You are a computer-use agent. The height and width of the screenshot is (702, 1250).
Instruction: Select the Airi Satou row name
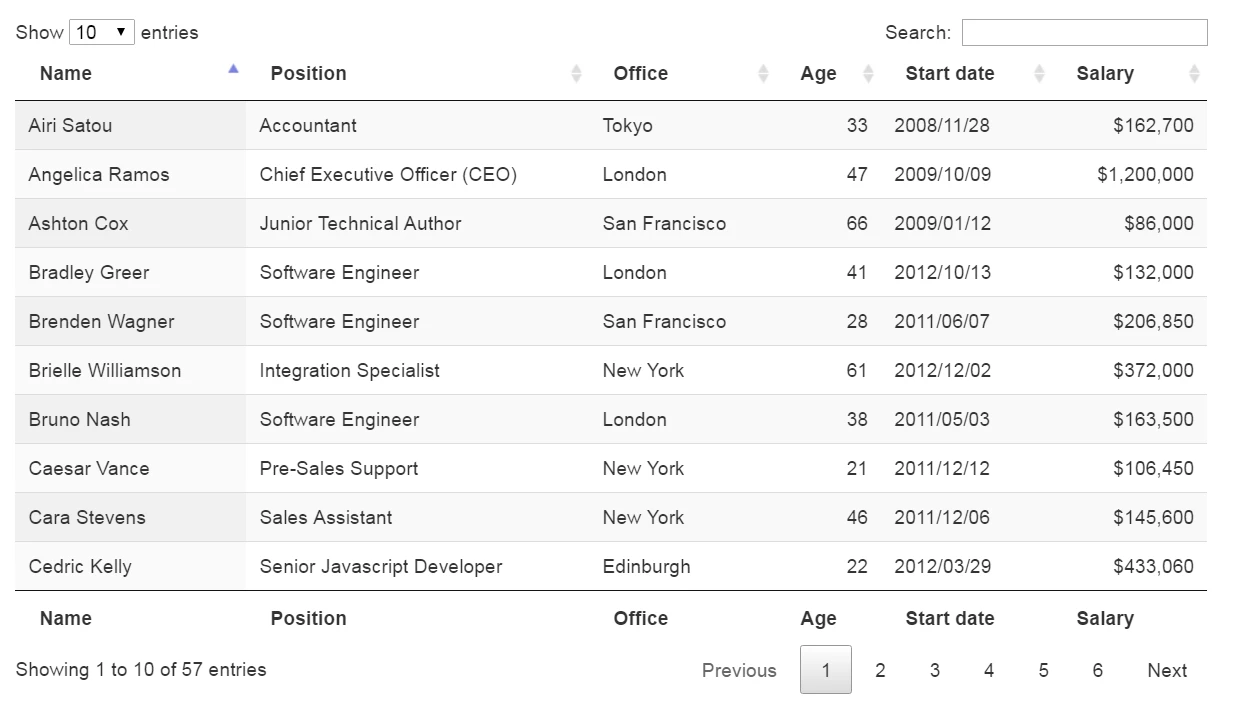click(x=70, y=126)
